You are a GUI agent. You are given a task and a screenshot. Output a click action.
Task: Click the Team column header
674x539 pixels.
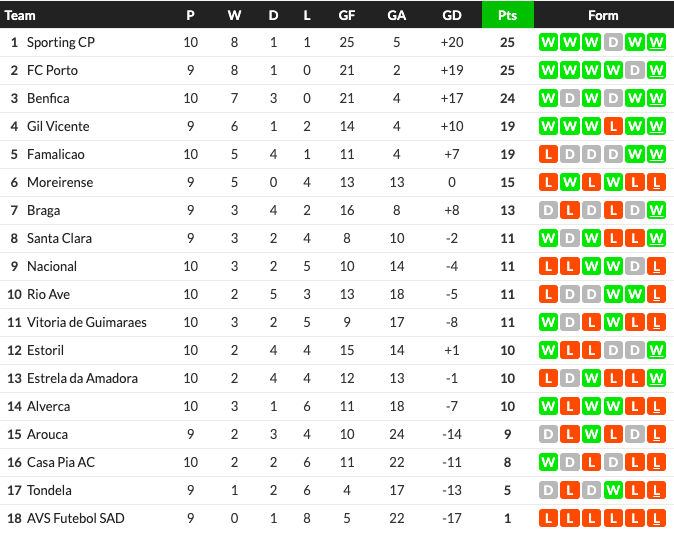[20, 15]
